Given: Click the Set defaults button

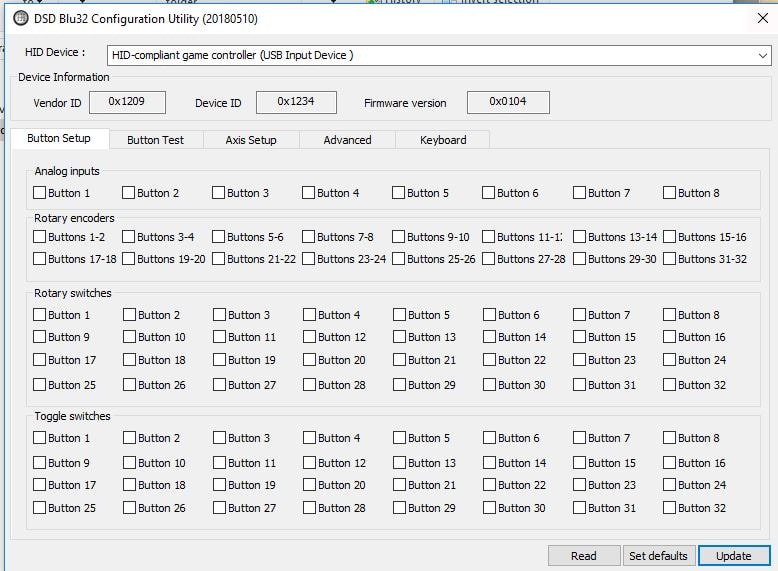Looking at the screenshot, I should (x=657, y=556).
